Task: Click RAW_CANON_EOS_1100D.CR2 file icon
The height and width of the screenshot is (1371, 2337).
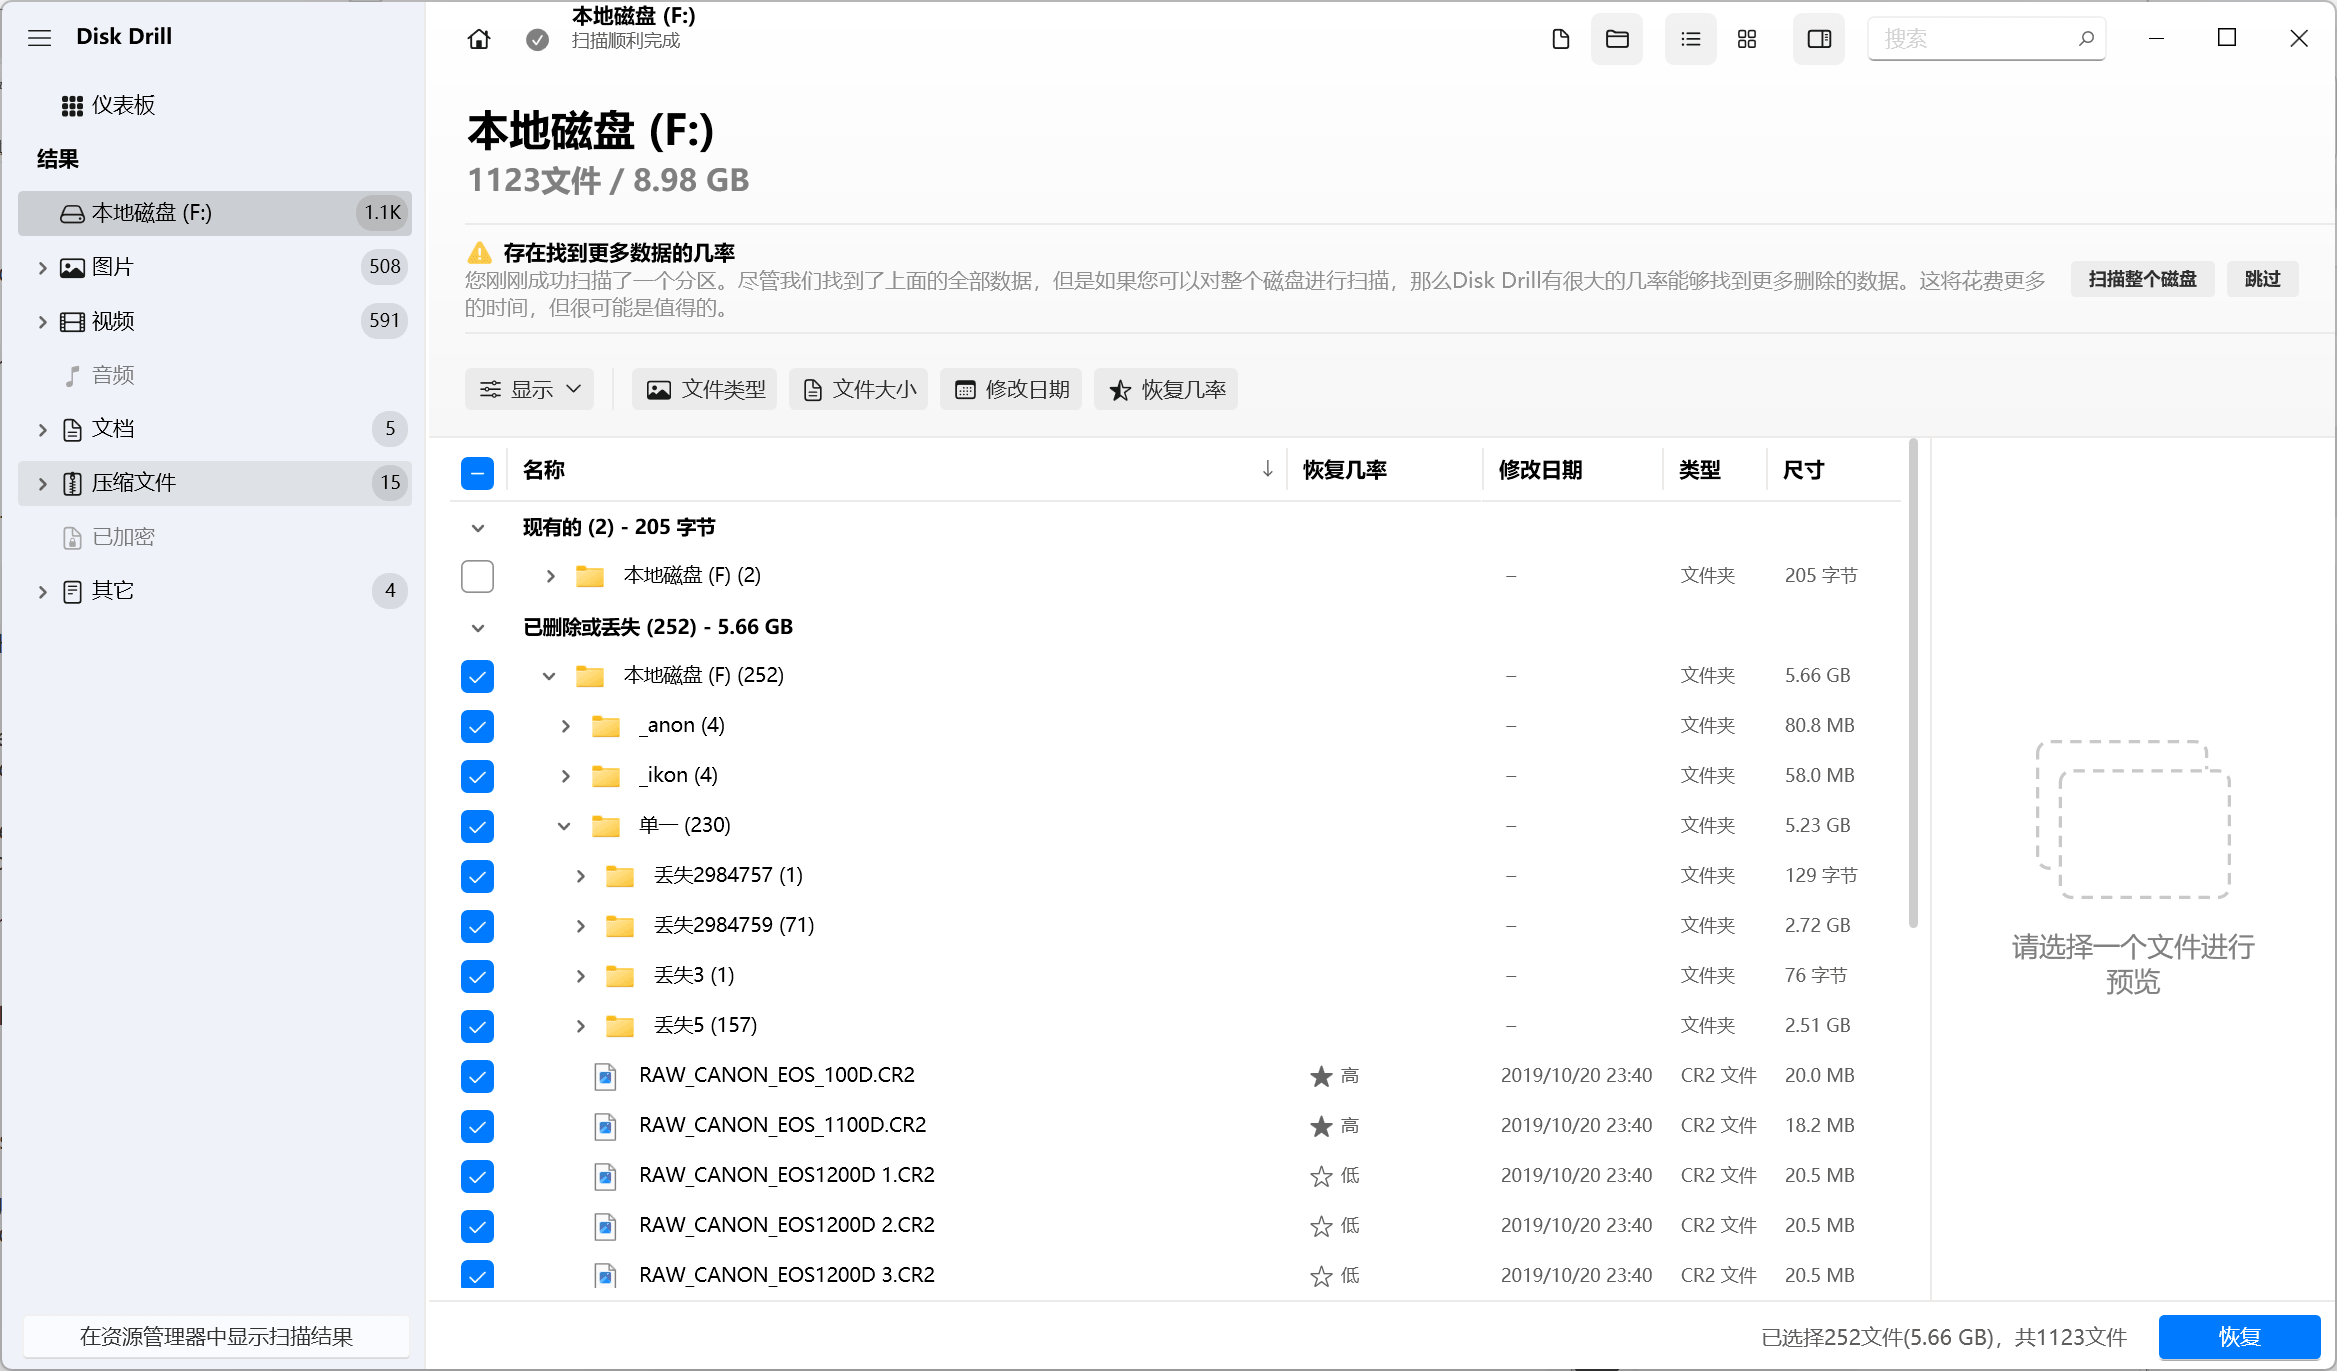Action: click(605, 1126)
